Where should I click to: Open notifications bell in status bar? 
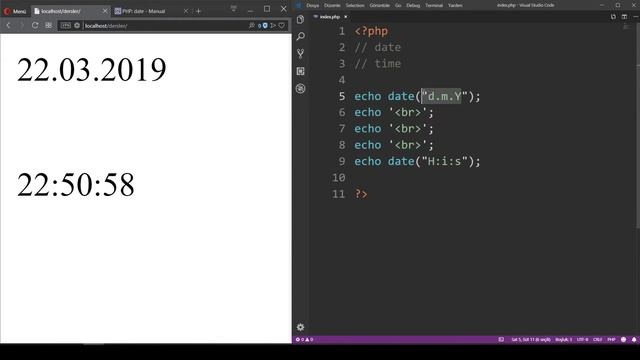pyautogui.click(x=634, y=340)
